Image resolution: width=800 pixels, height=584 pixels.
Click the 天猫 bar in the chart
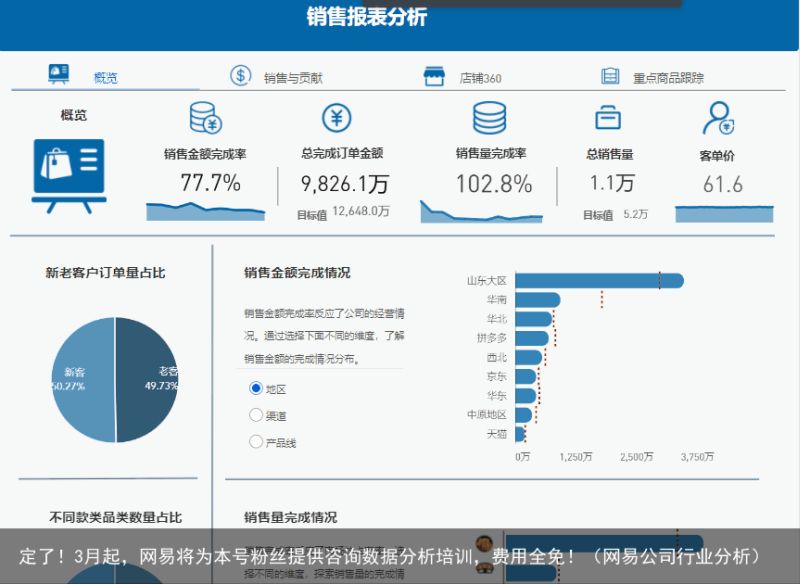pyautogui.click(x=520, y=434)
